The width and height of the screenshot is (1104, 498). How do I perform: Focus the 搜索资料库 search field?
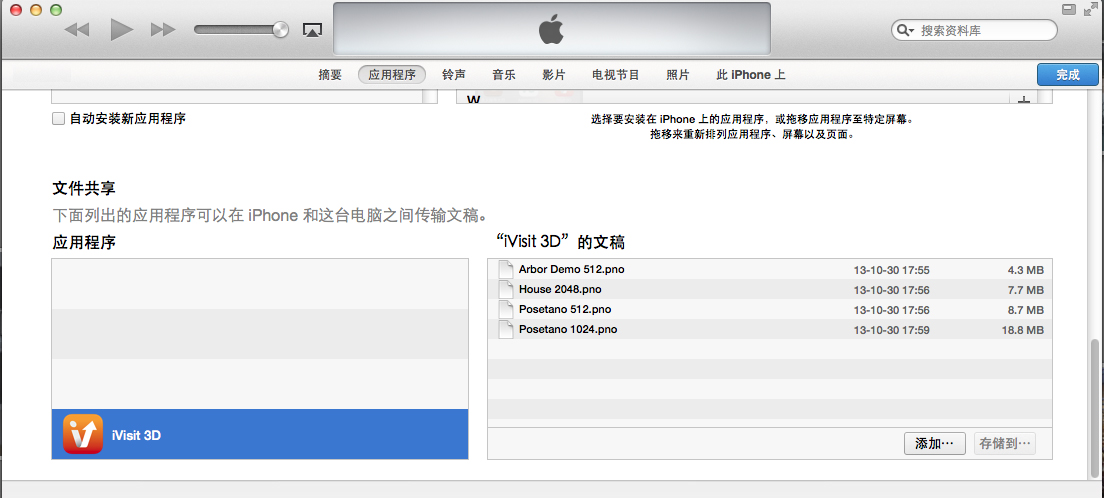(x=974, y=30)
